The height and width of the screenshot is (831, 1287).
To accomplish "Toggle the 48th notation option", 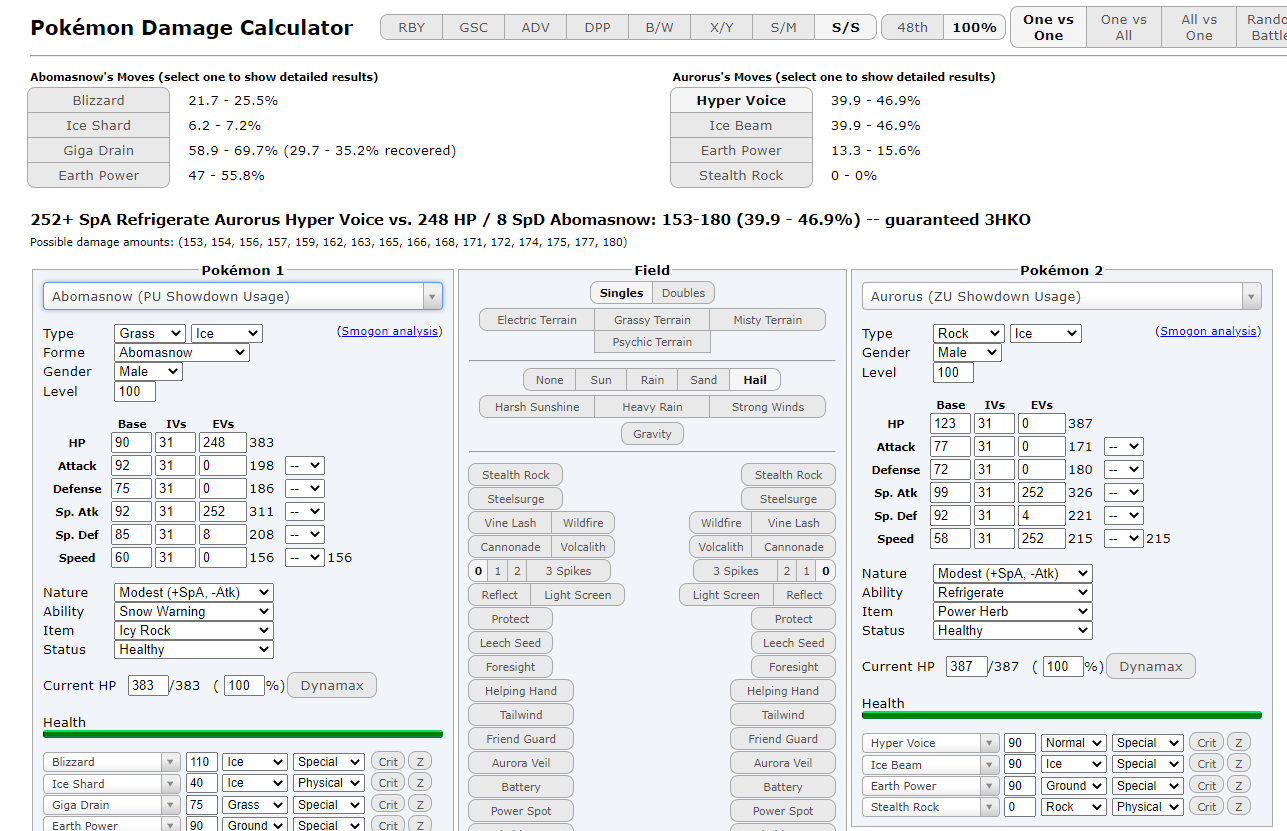I will [912, 27].
